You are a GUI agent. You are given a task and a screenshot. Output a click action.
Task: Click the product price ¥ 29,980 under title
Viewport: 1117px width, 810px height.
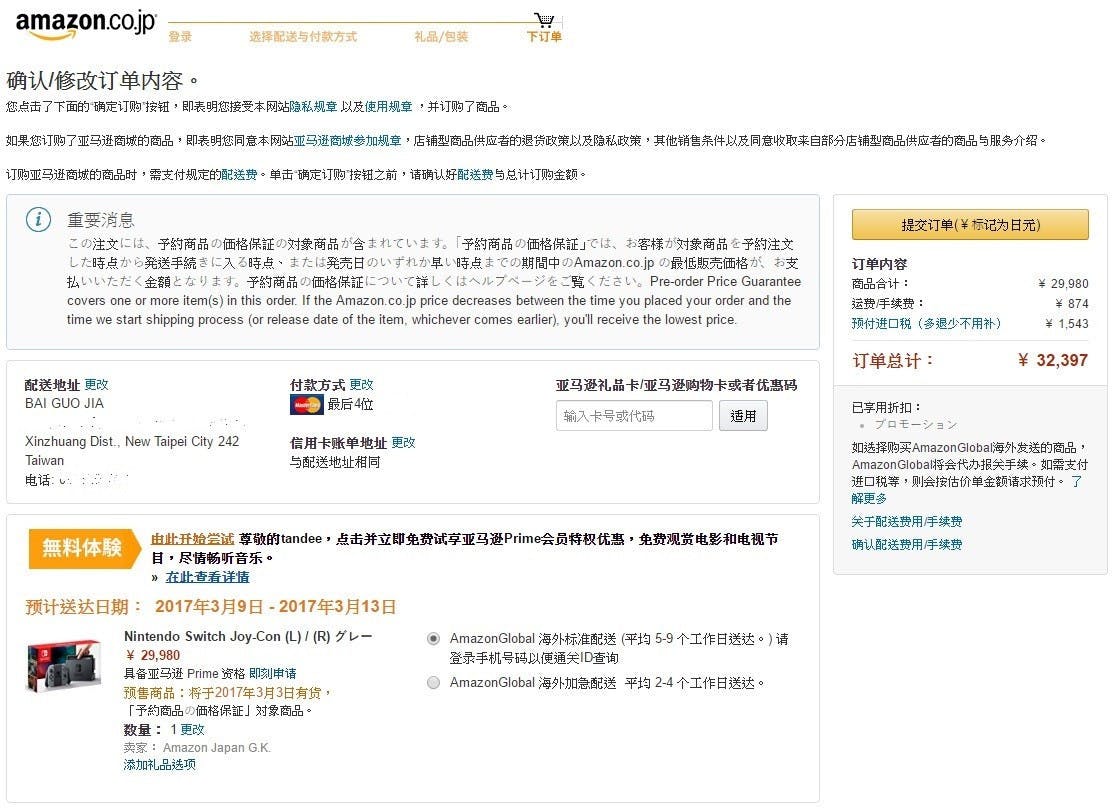[152, 655]
